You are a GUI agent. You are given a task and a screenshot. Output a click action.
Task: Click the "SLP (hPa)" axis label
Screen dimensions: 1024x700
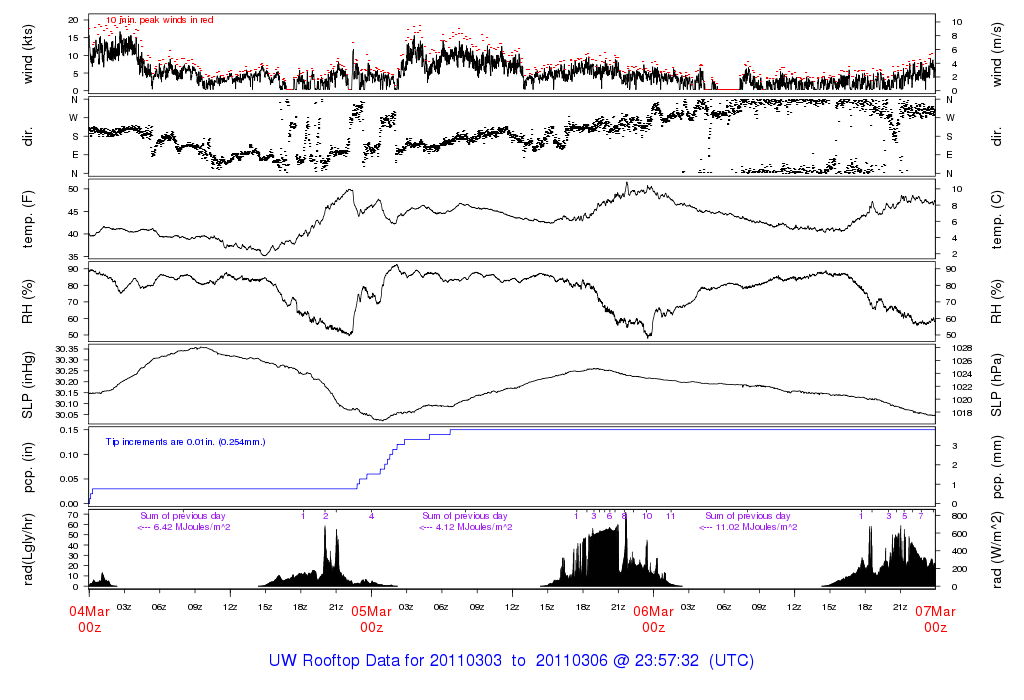(997, 385)
